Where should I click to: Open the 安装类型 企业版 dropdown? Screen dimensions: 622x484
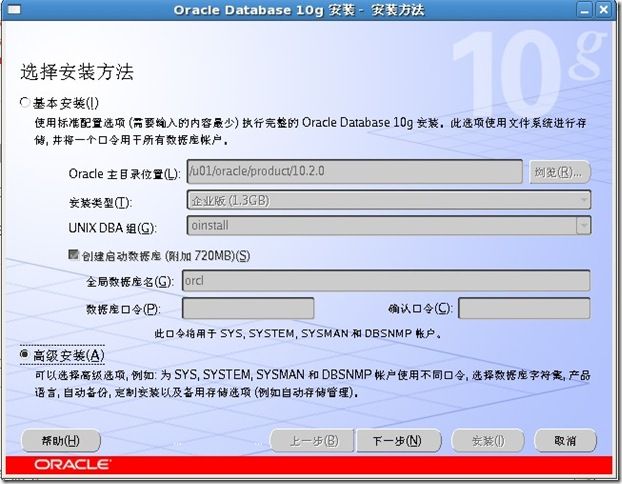(389, 200)
